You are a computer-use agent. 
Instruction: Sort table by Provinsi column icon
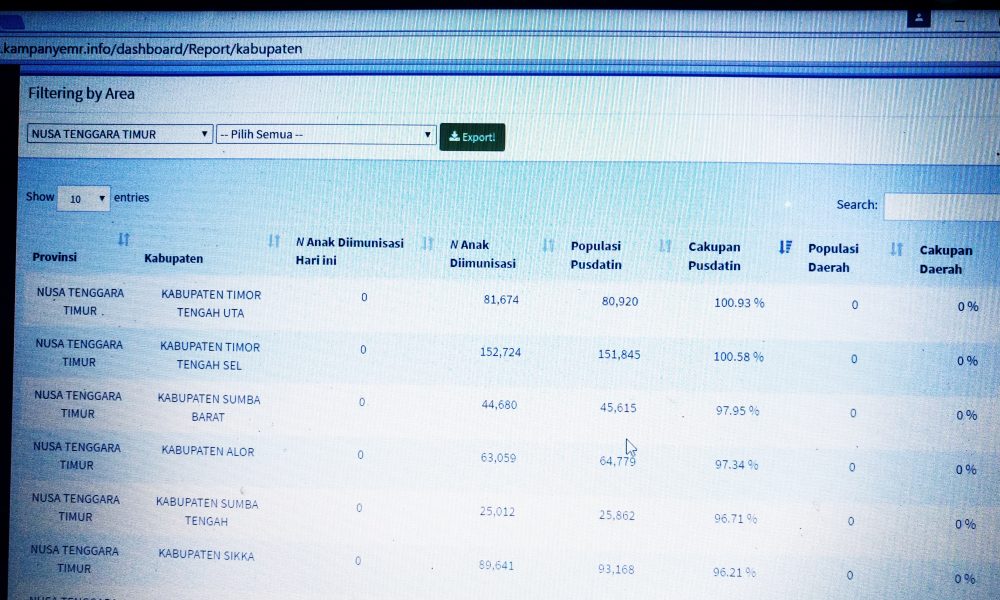[124, 239]
